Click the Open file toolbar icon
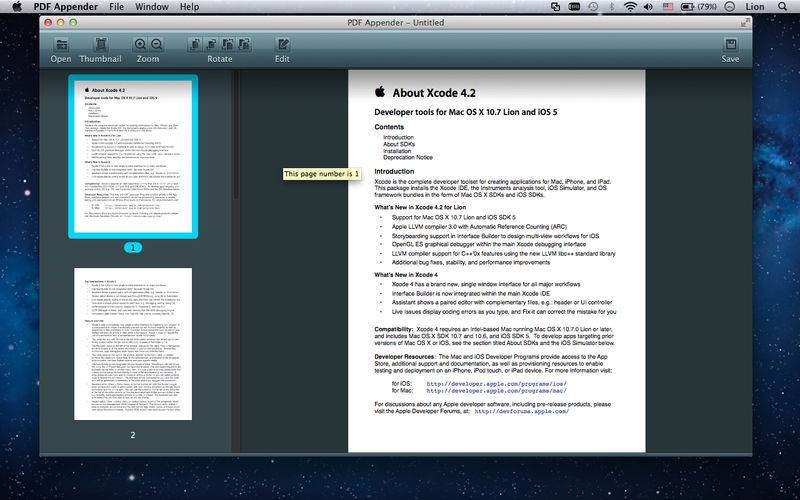The image size is (800, 500). click(60, 44)
